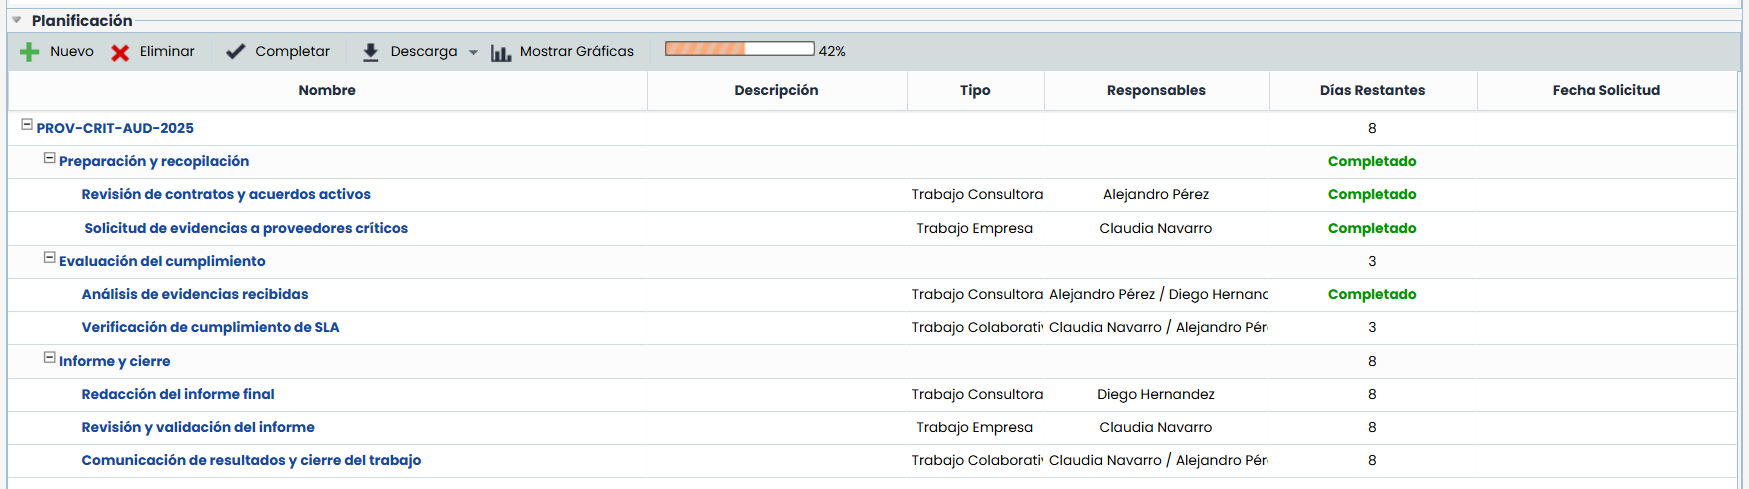Open the Descarga dropdown arrow
Viewport: 1749px width, 489px height.
(x=473, y=52)
